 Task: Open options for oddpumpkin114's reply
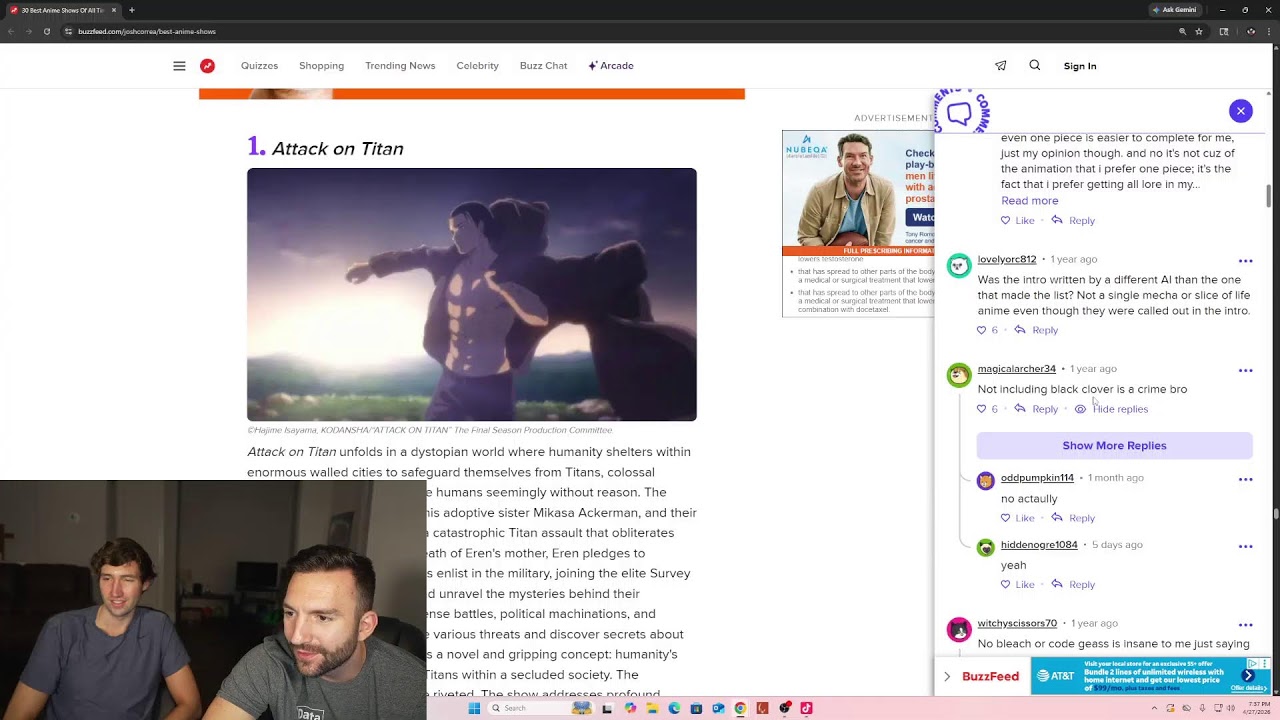point(1245,479)
